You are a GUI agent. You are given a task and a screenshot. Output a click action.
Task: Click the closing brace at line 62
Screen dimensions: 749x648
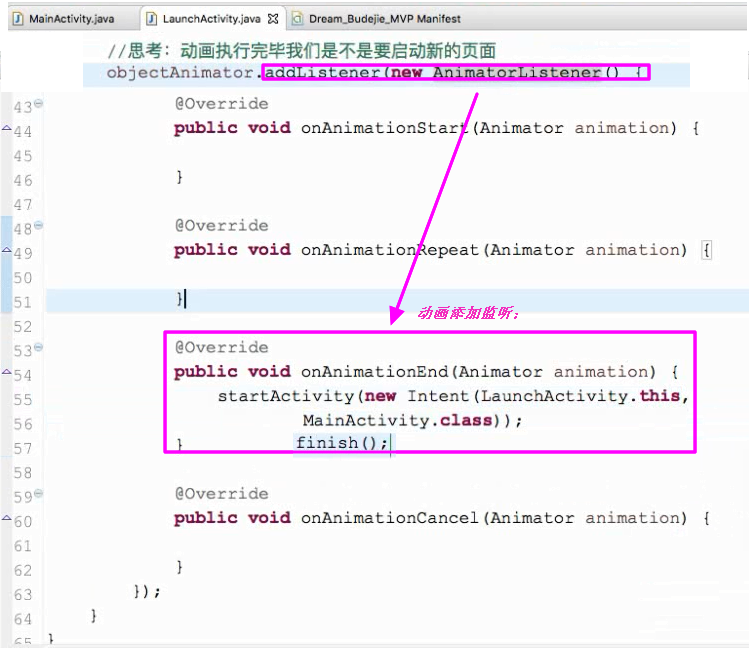[179, 567]
